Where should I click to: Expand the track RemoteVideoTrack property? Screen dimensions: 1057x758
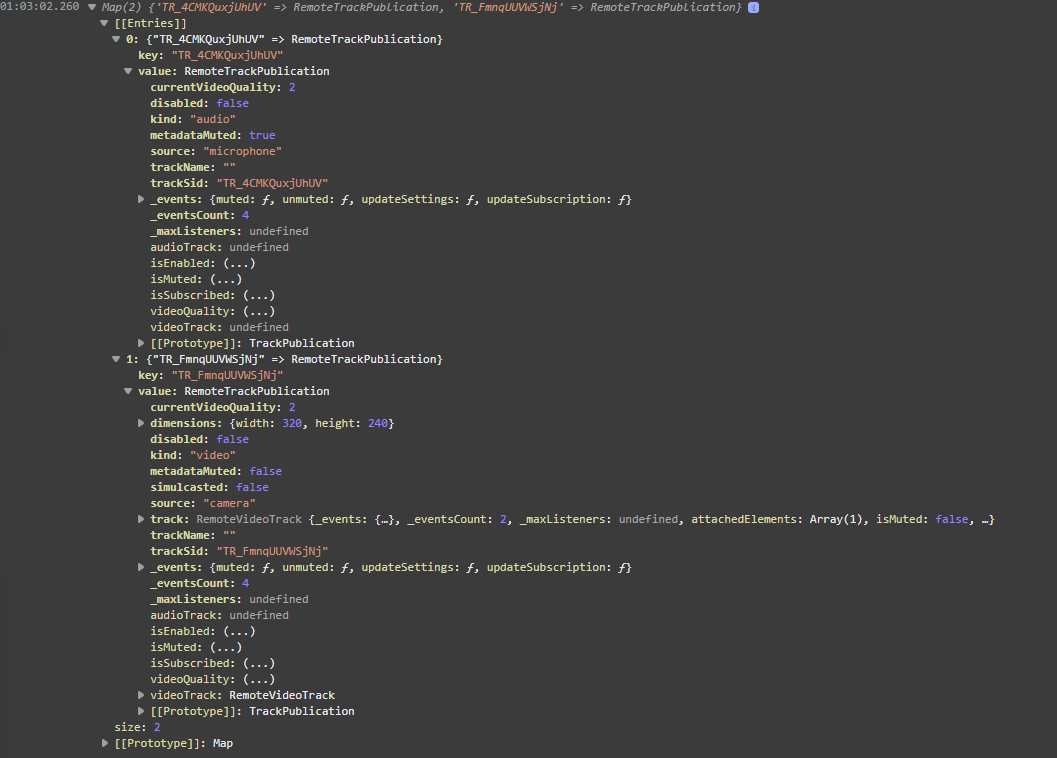click(140, 519)
